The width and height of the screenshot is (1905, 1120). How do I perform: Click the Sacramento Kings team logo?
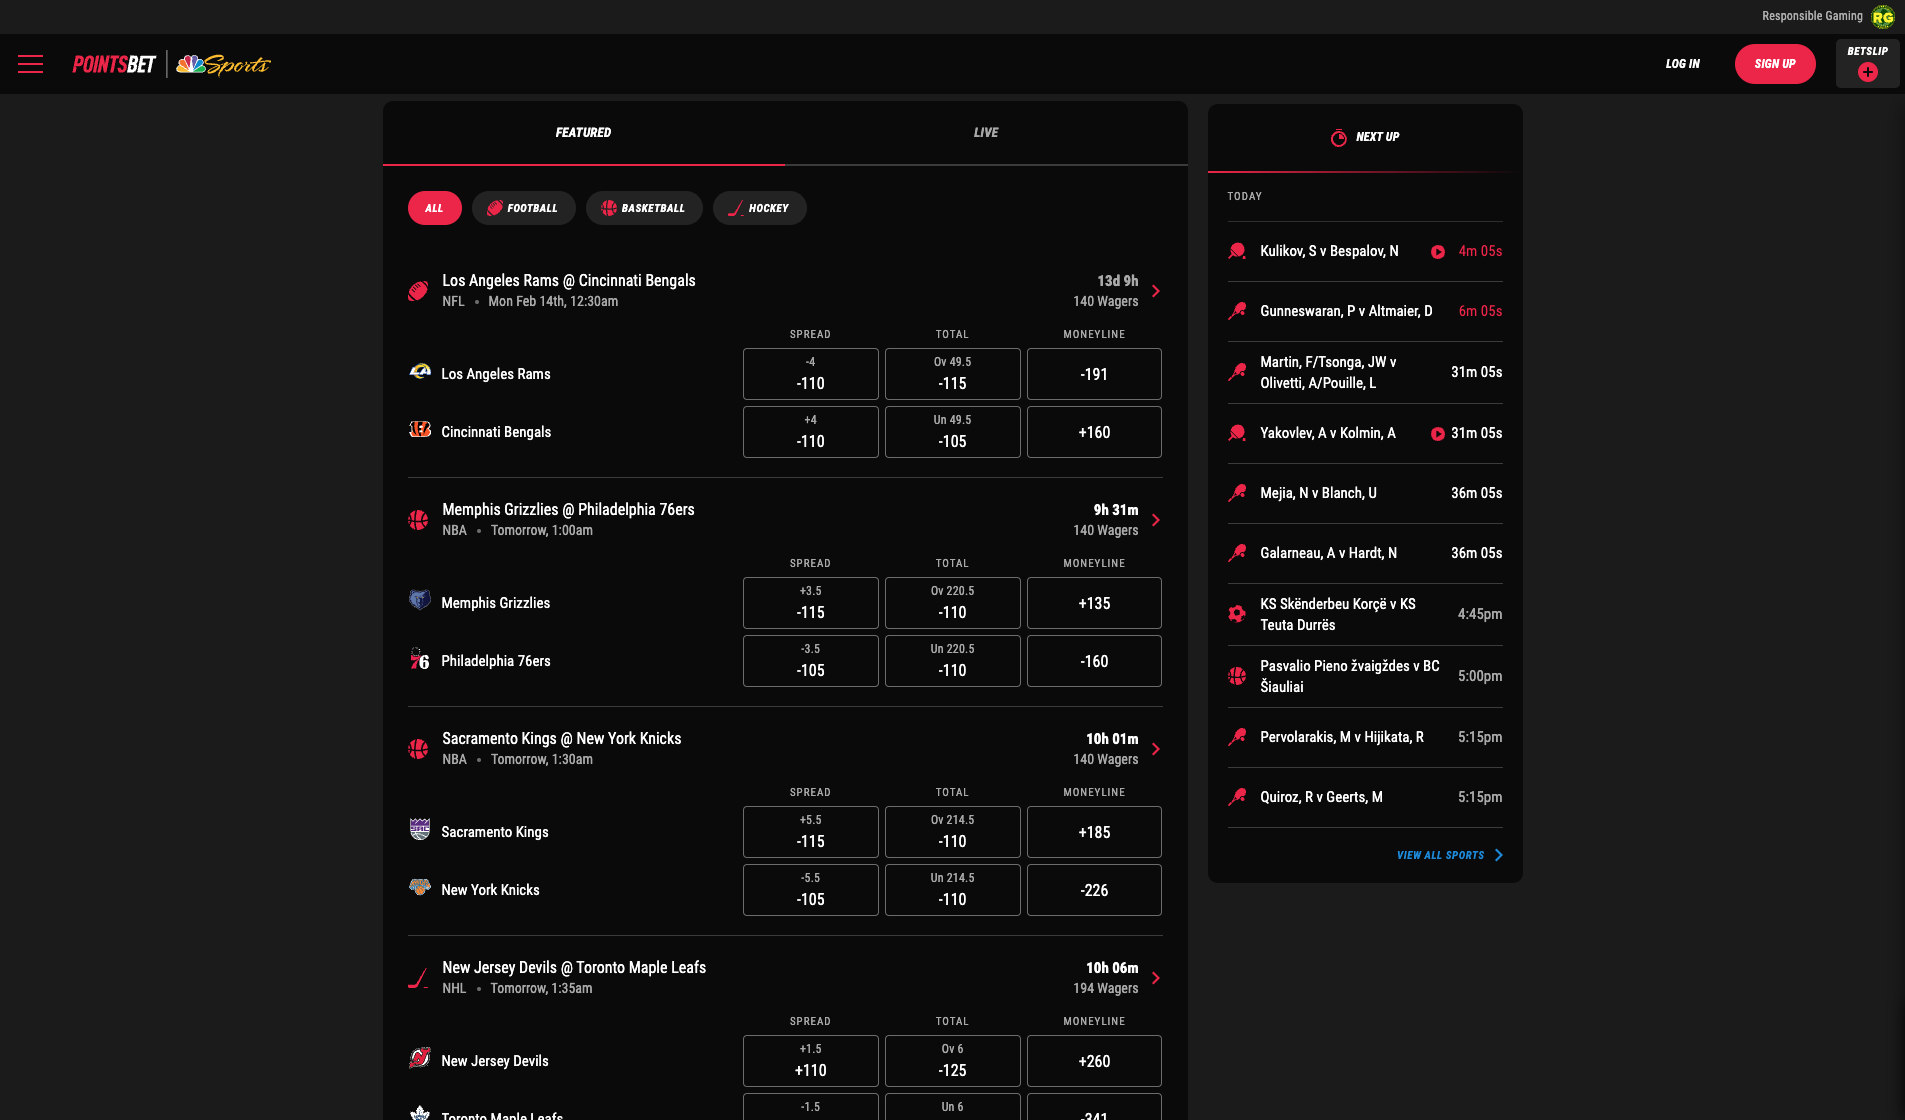[x=420, y=829]
